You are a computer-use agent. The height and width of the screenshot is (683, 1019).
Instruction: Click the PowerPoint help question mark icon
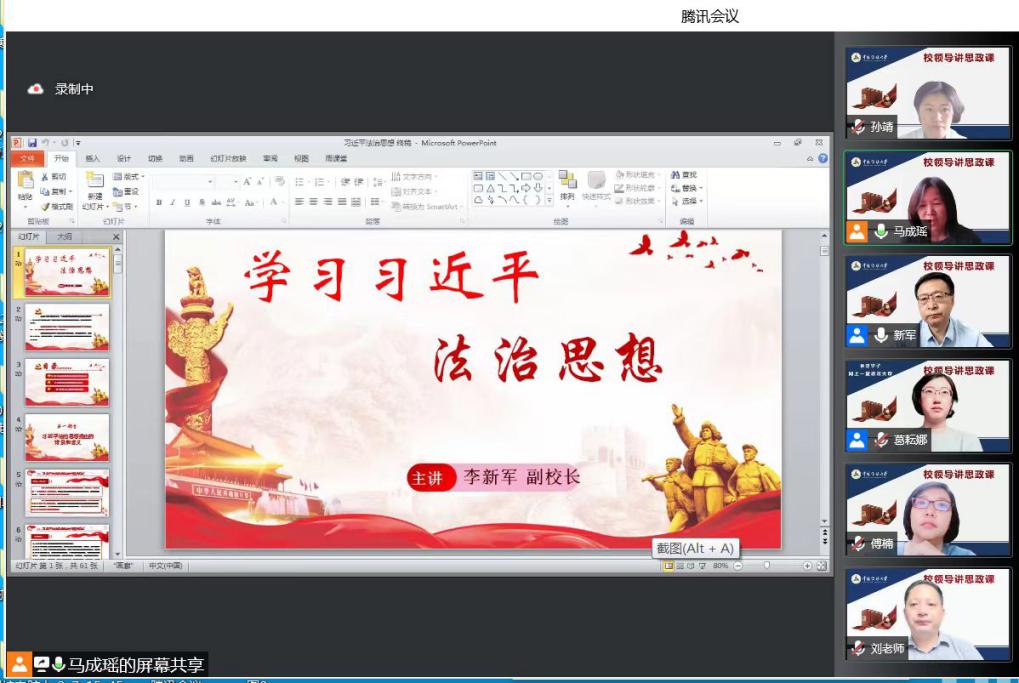click(x=823, y=158)
